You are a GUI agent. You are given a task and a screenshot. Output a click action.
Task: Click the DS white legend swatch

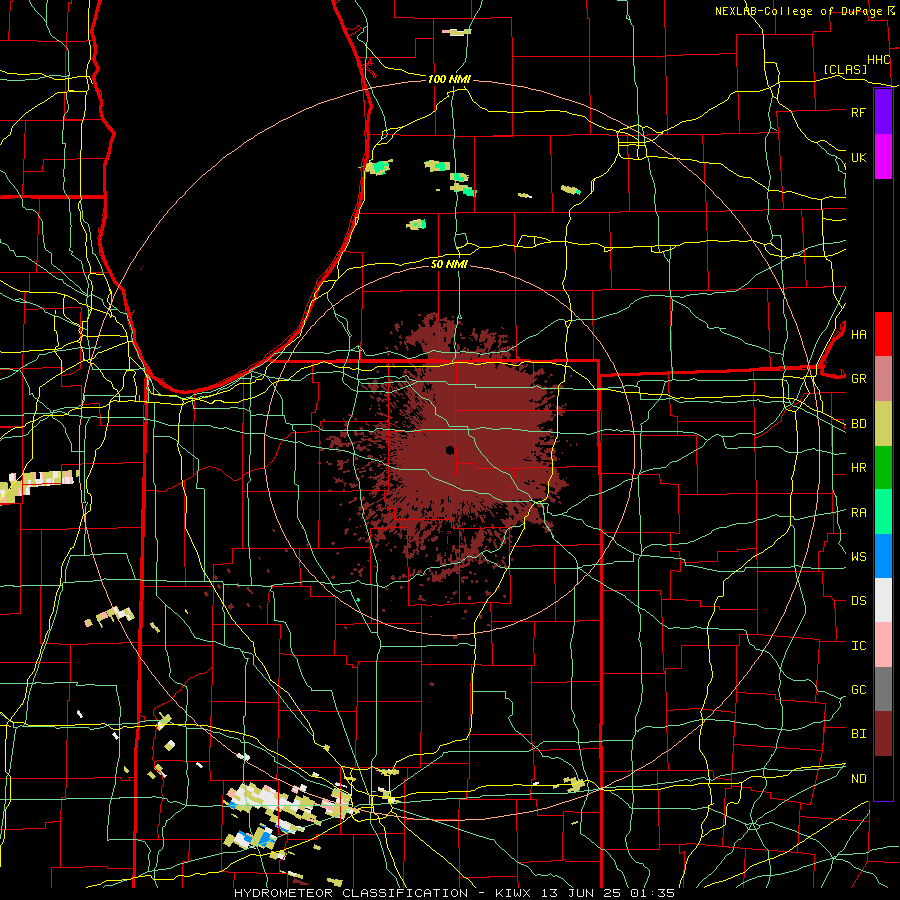coord(883,600)
